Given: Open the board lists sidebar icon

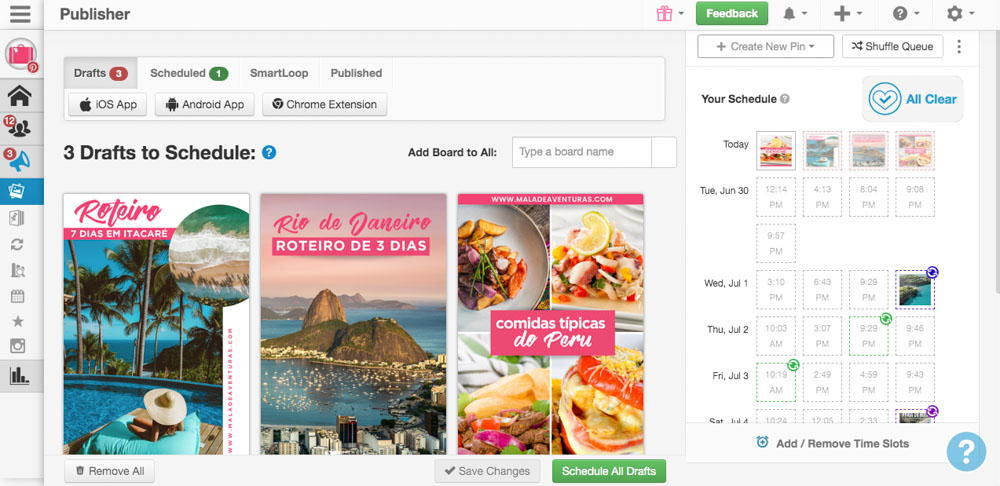Looking at the screenshot, I should point(17,218).
